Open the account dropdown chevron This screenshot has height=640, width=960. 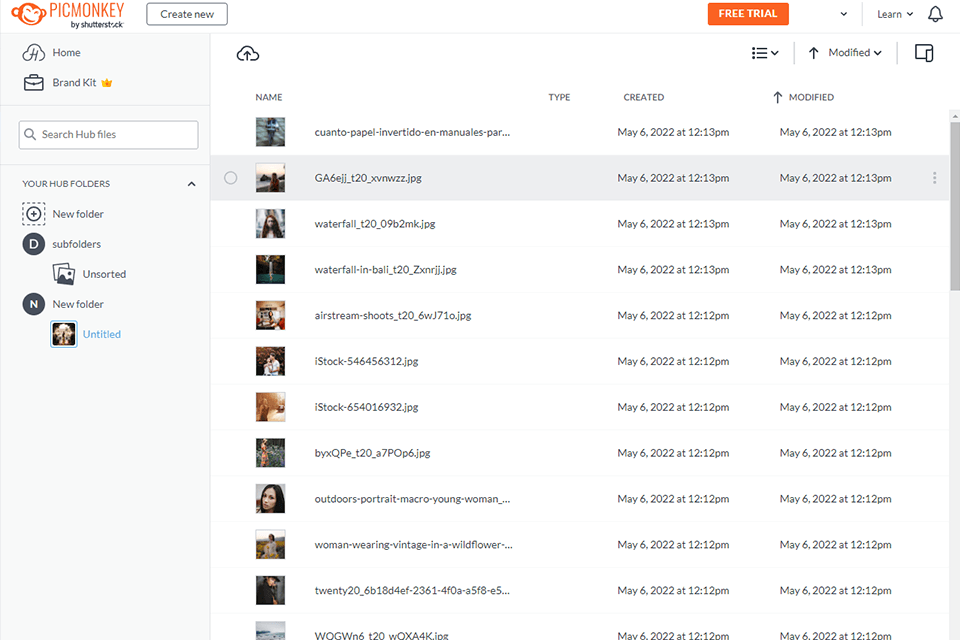coord(844,14)
